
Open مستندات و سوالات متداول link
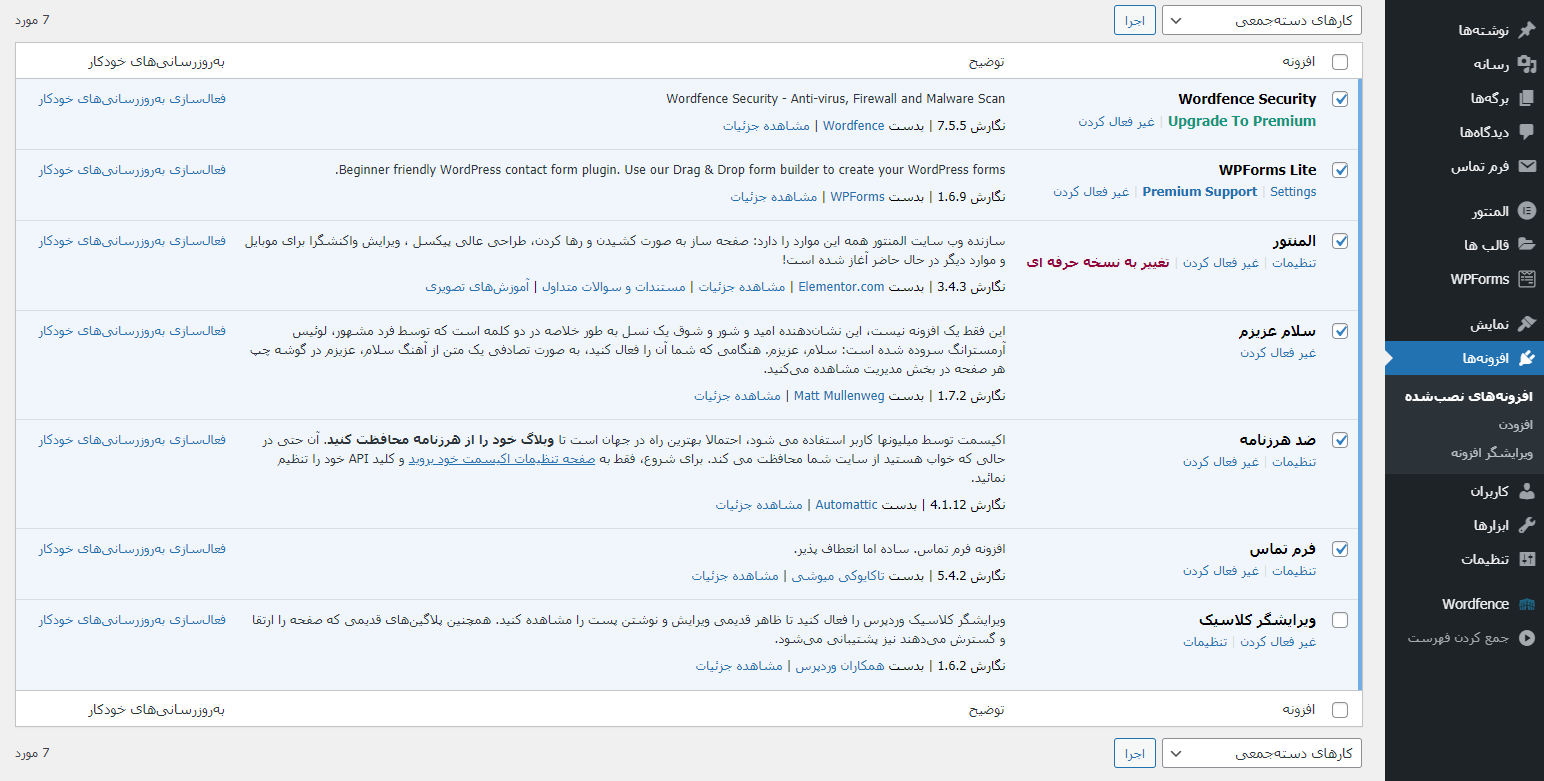614,287
